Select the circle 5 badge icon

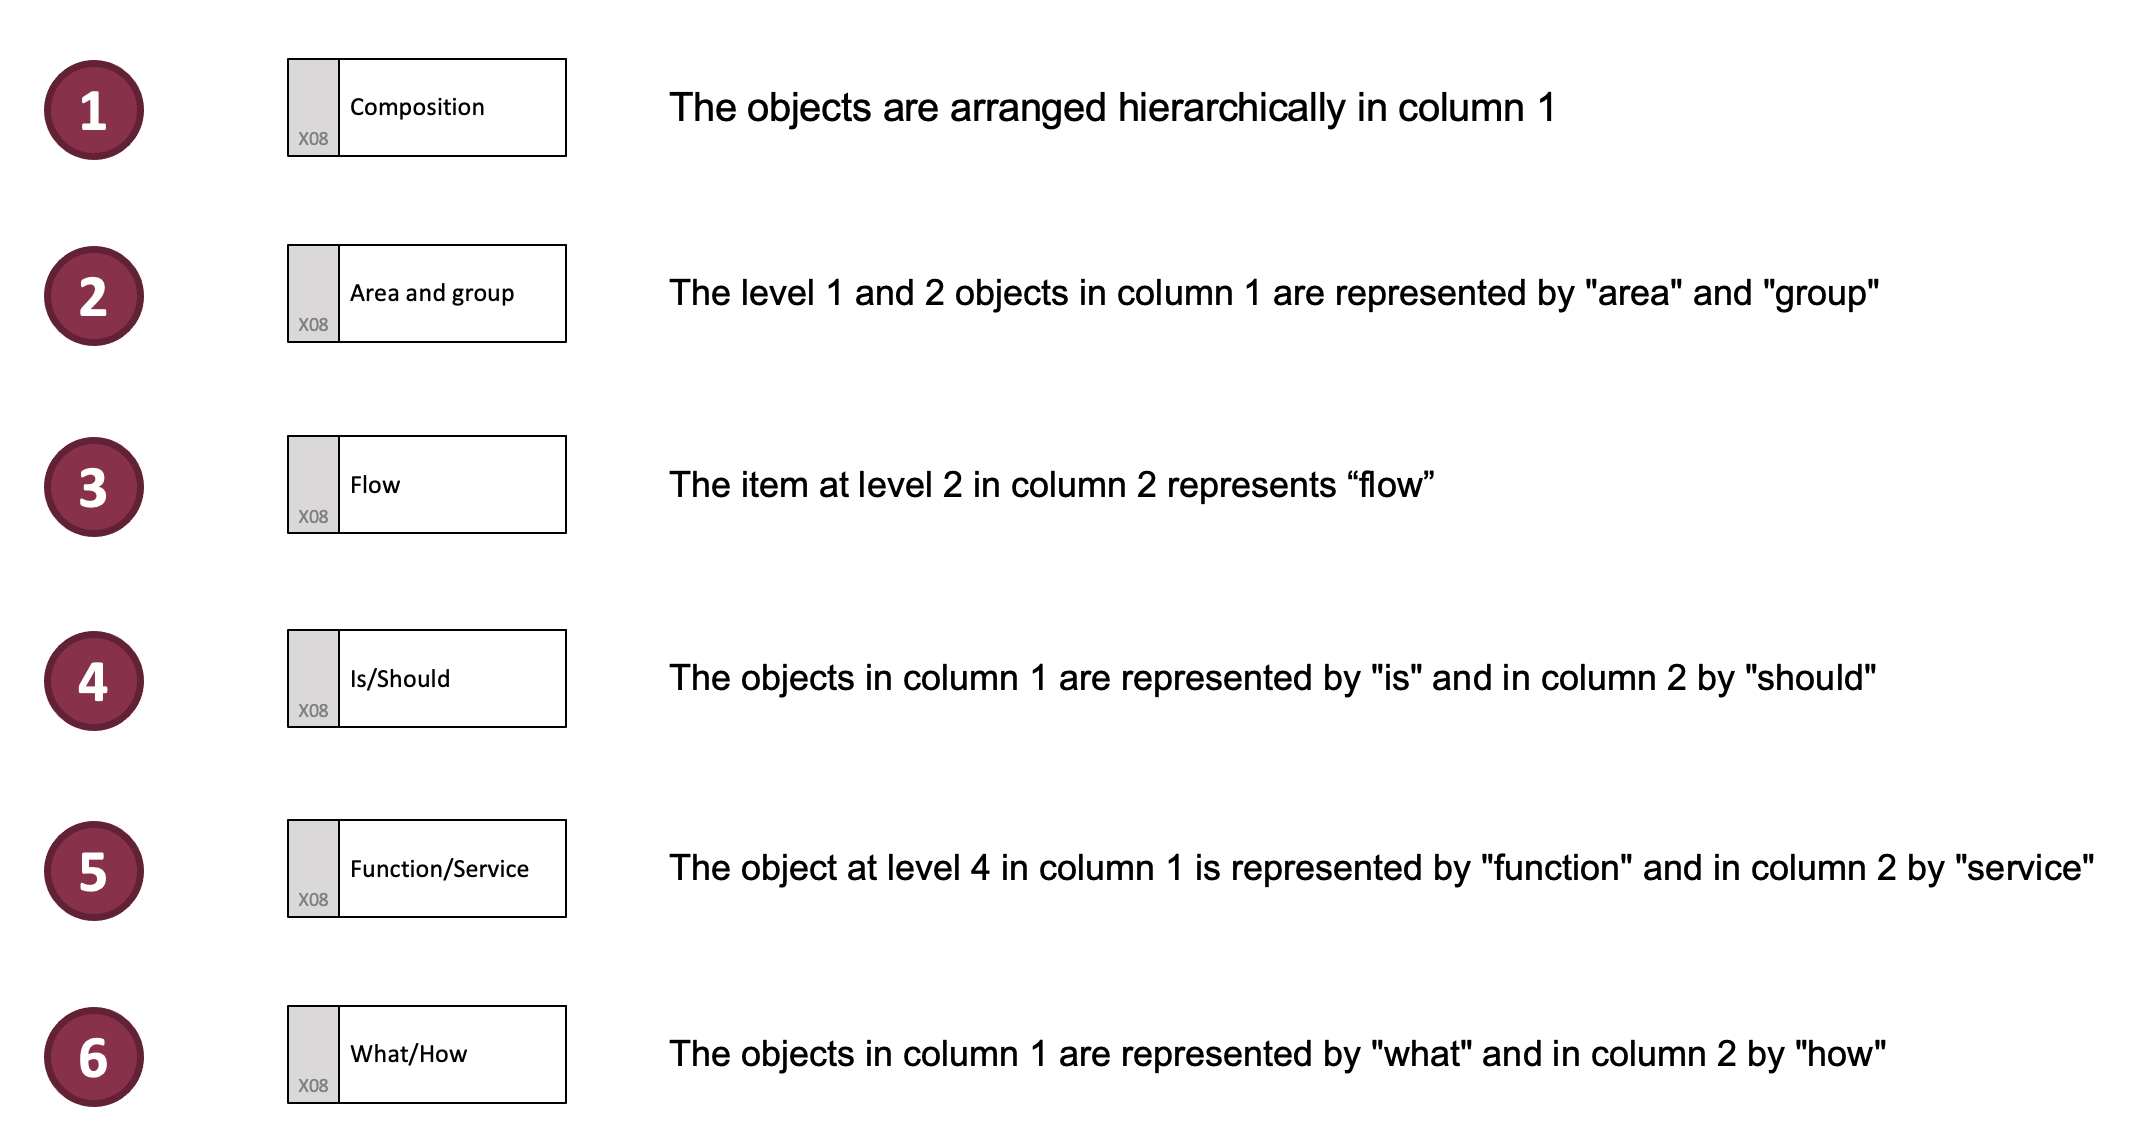coord(94,871)
